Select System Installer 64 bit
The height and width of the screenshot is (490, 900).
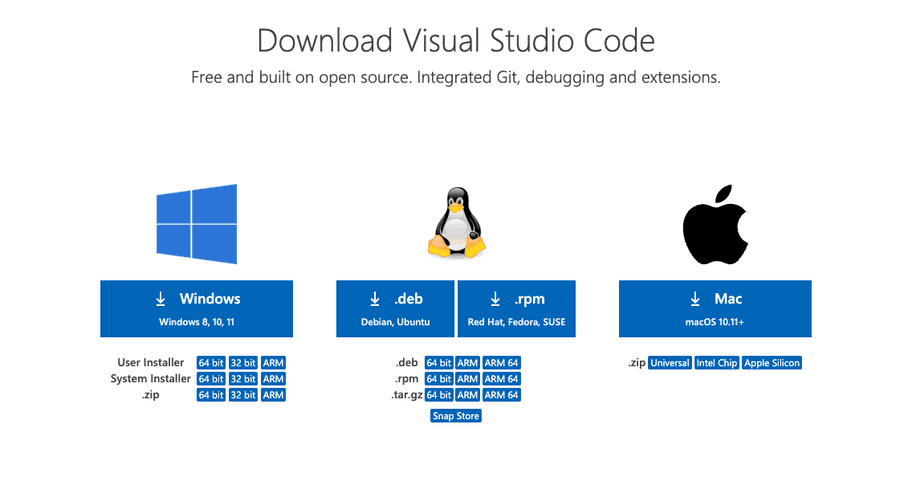pos(211,379)
